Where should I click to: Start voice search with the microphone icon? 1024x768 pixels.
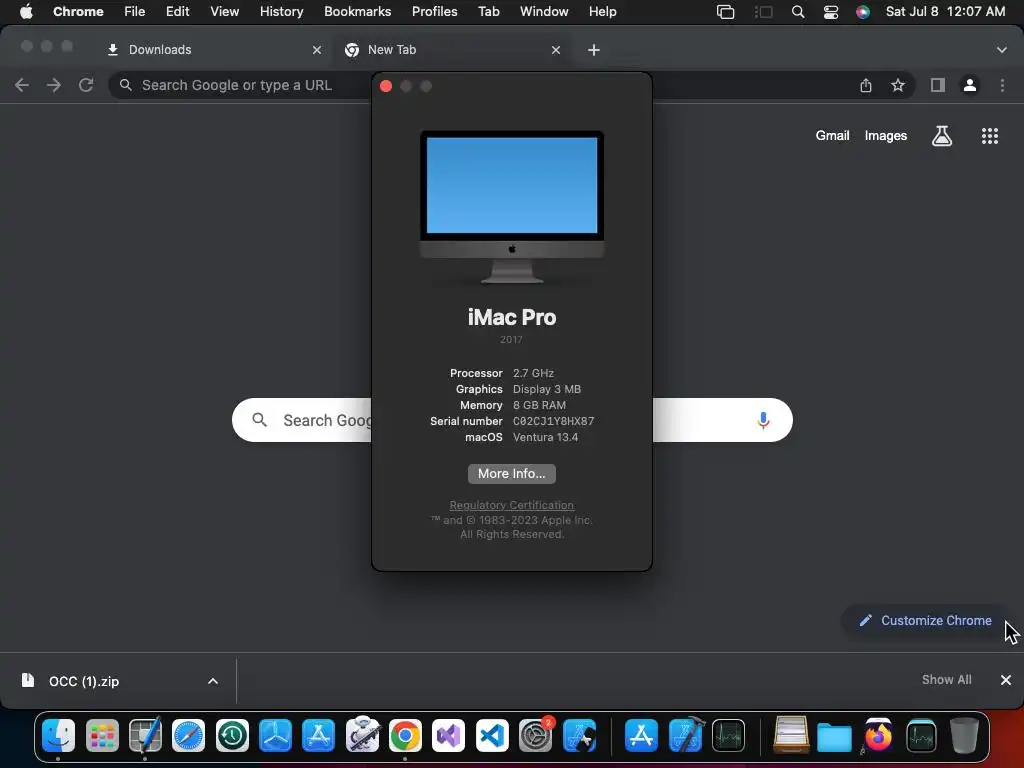(x=763, y=420)
